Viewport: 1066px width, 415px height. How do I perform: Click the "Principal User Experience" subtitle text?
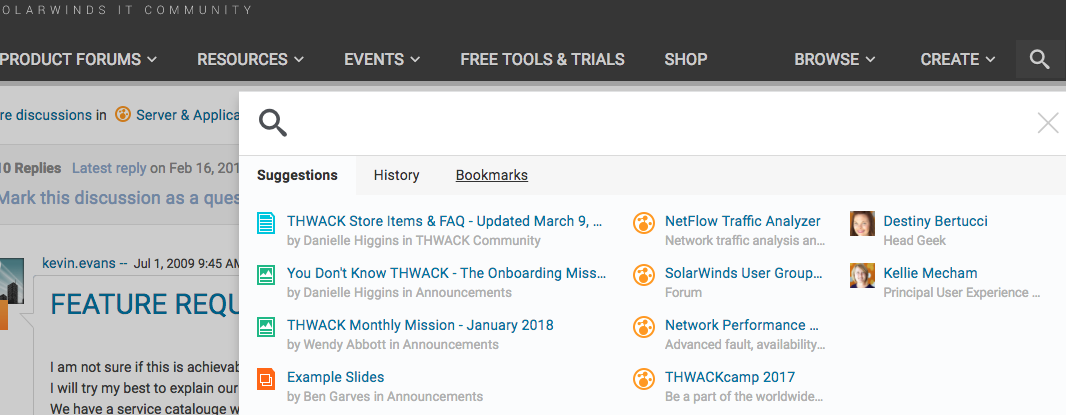coord(961,293)
